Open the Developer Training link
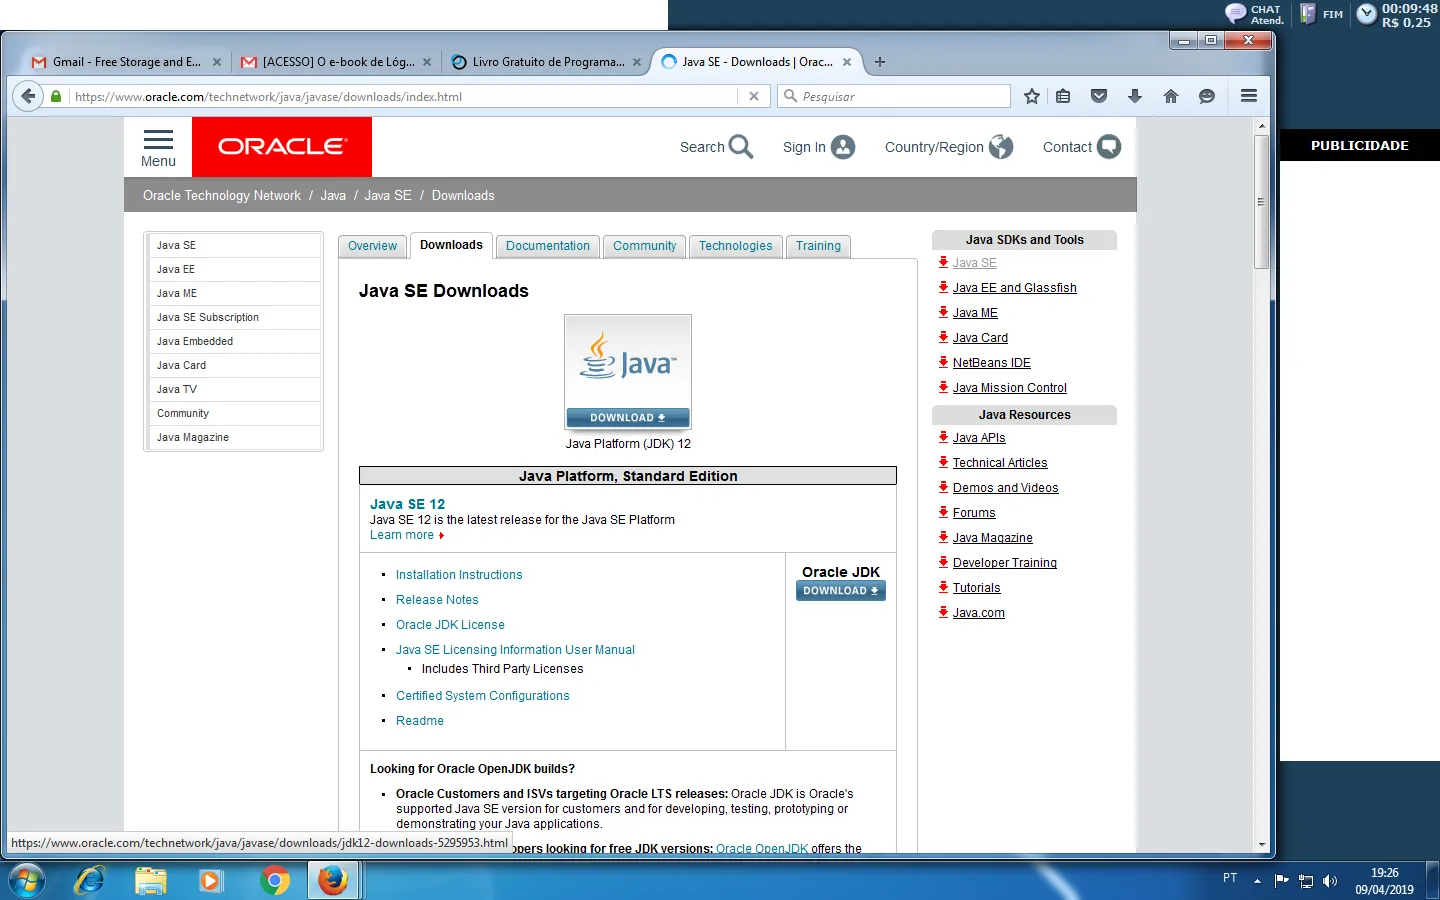 1005,563
